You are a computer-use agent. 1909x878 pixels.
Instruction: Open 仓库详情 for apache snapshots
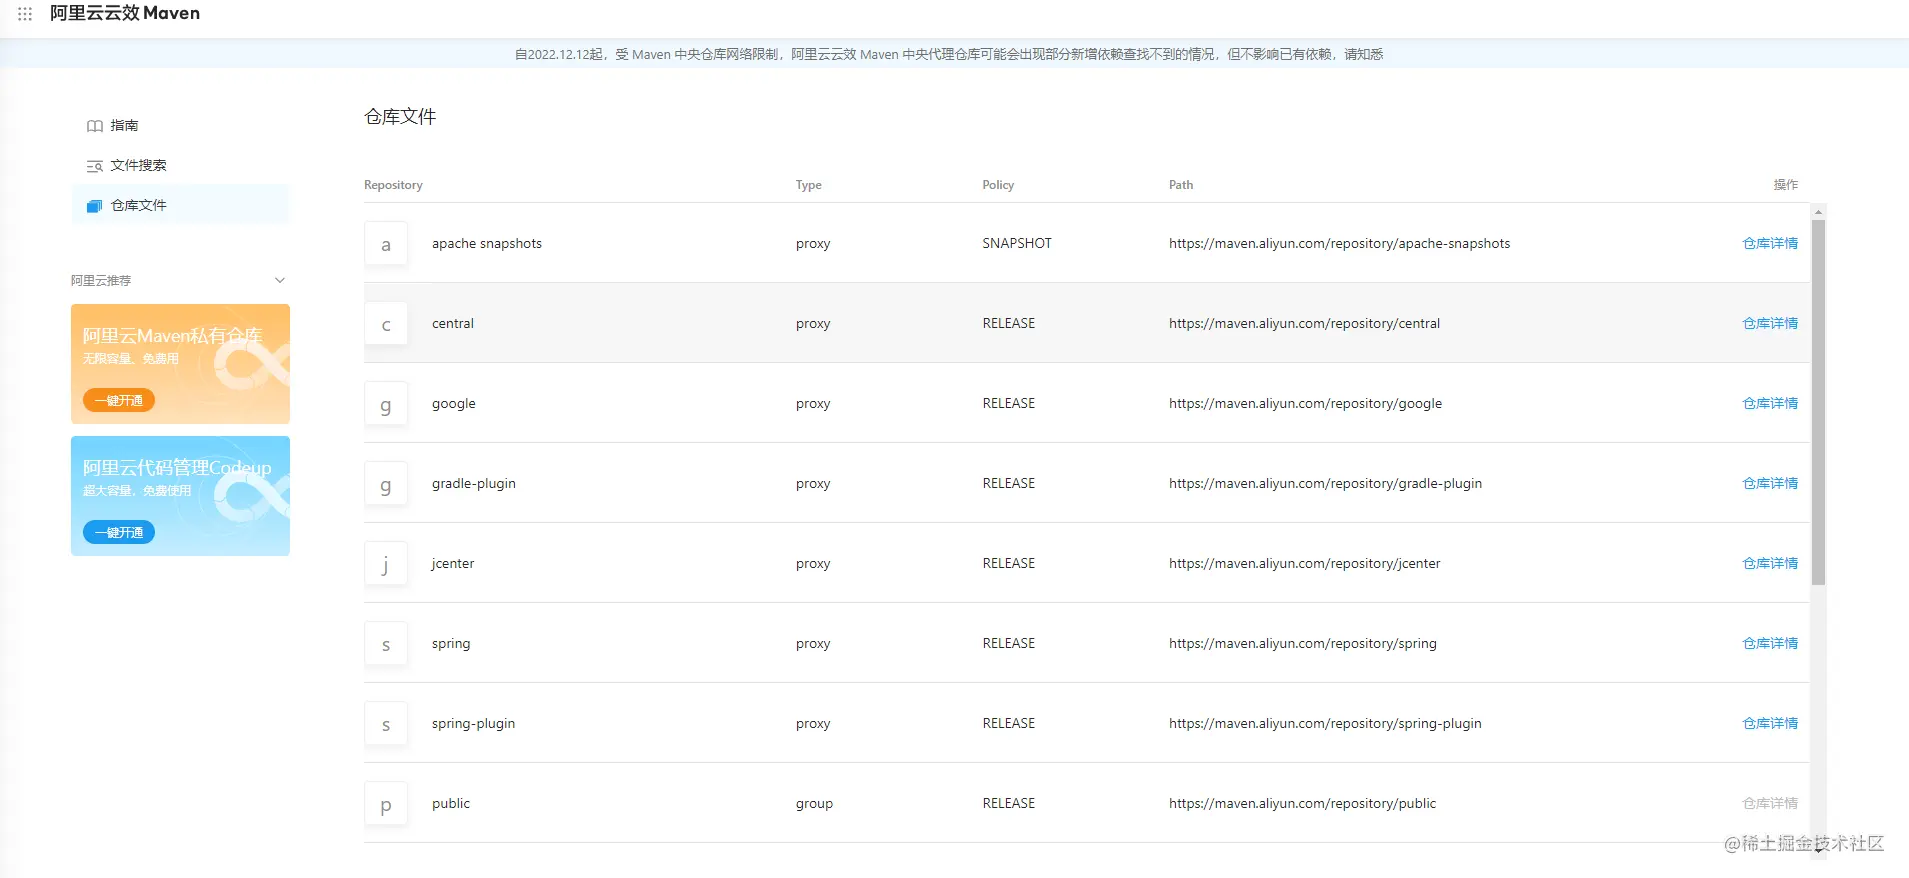click(x=1770, y=243)
